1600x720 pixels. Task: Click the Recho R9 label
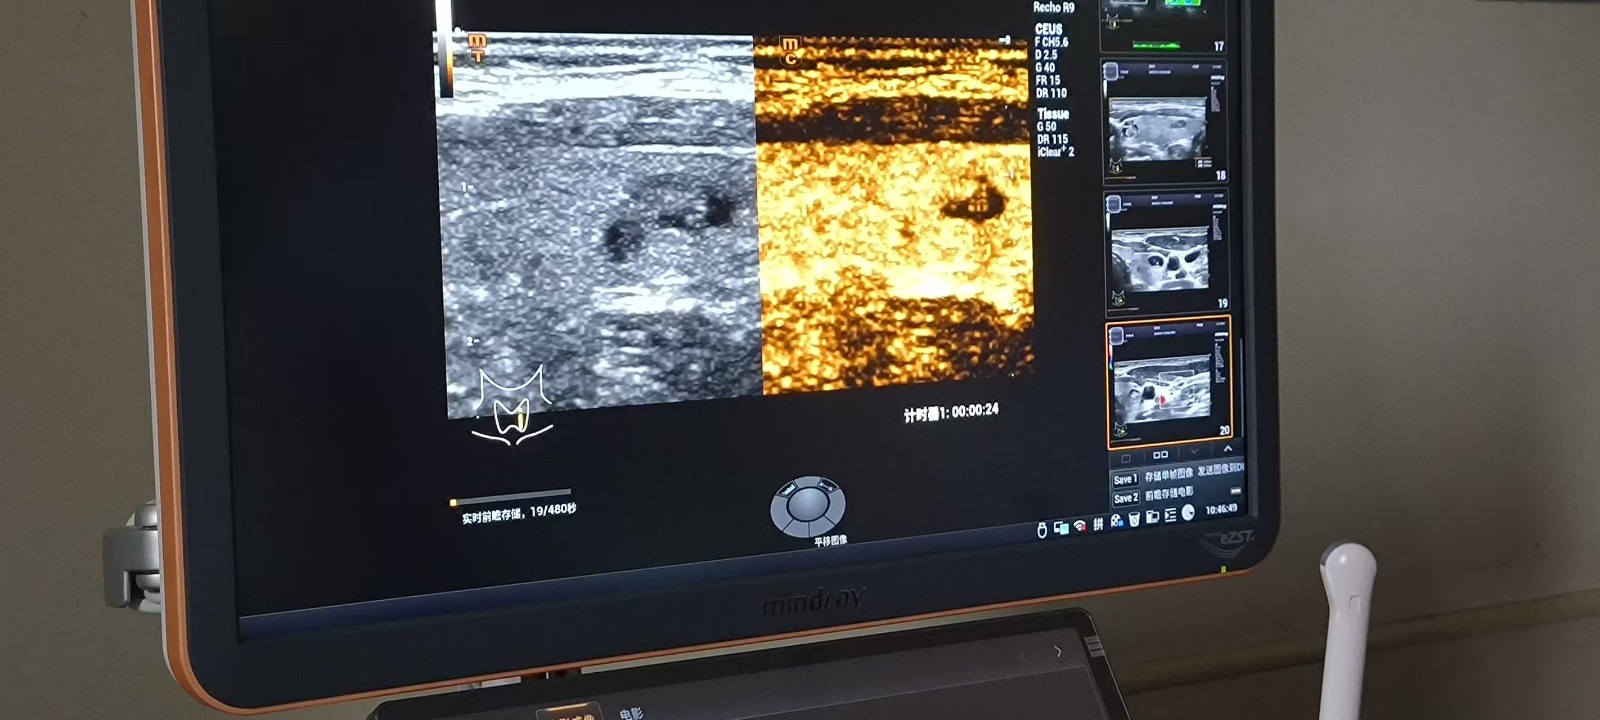coord(1054,7)
